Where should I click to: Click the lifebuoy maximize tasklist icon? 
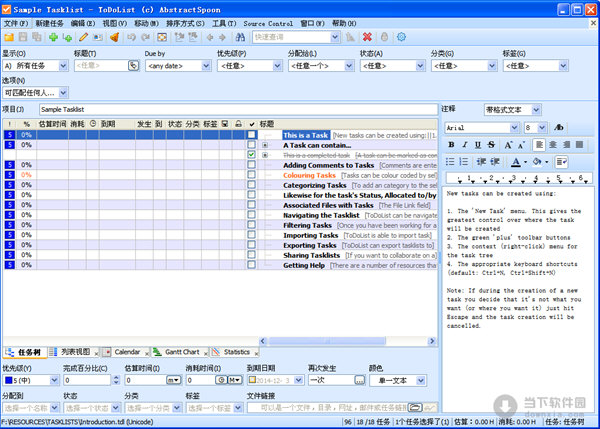[162, 37]
